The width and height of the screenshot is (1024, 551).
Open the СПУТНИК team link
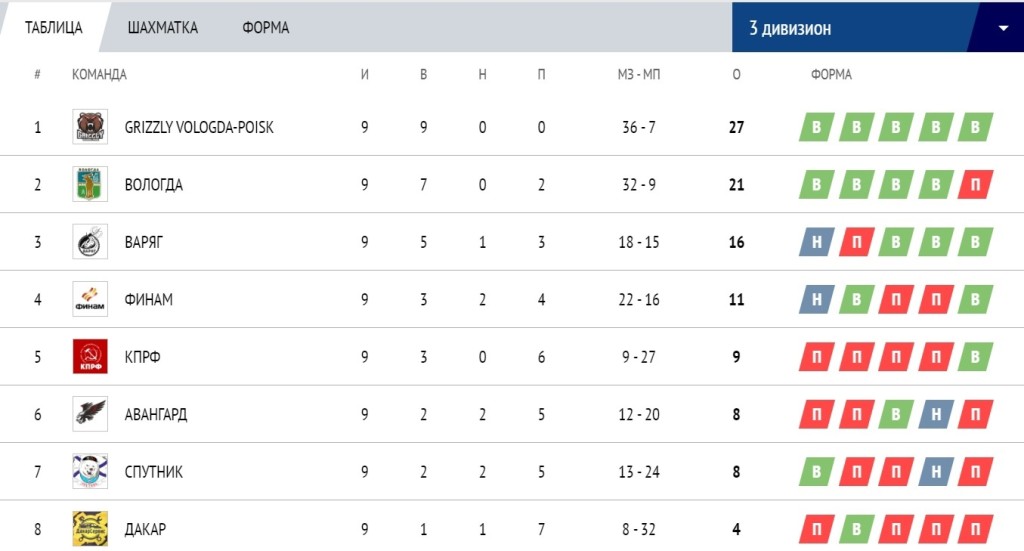point(154,472)
